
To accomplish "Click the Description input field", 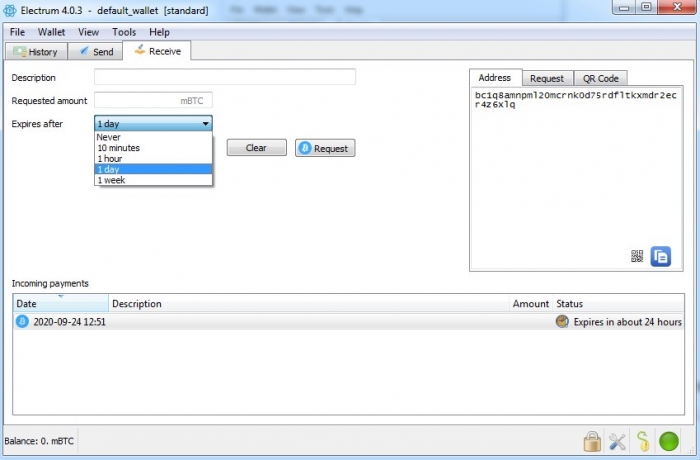I will [225, 77].
